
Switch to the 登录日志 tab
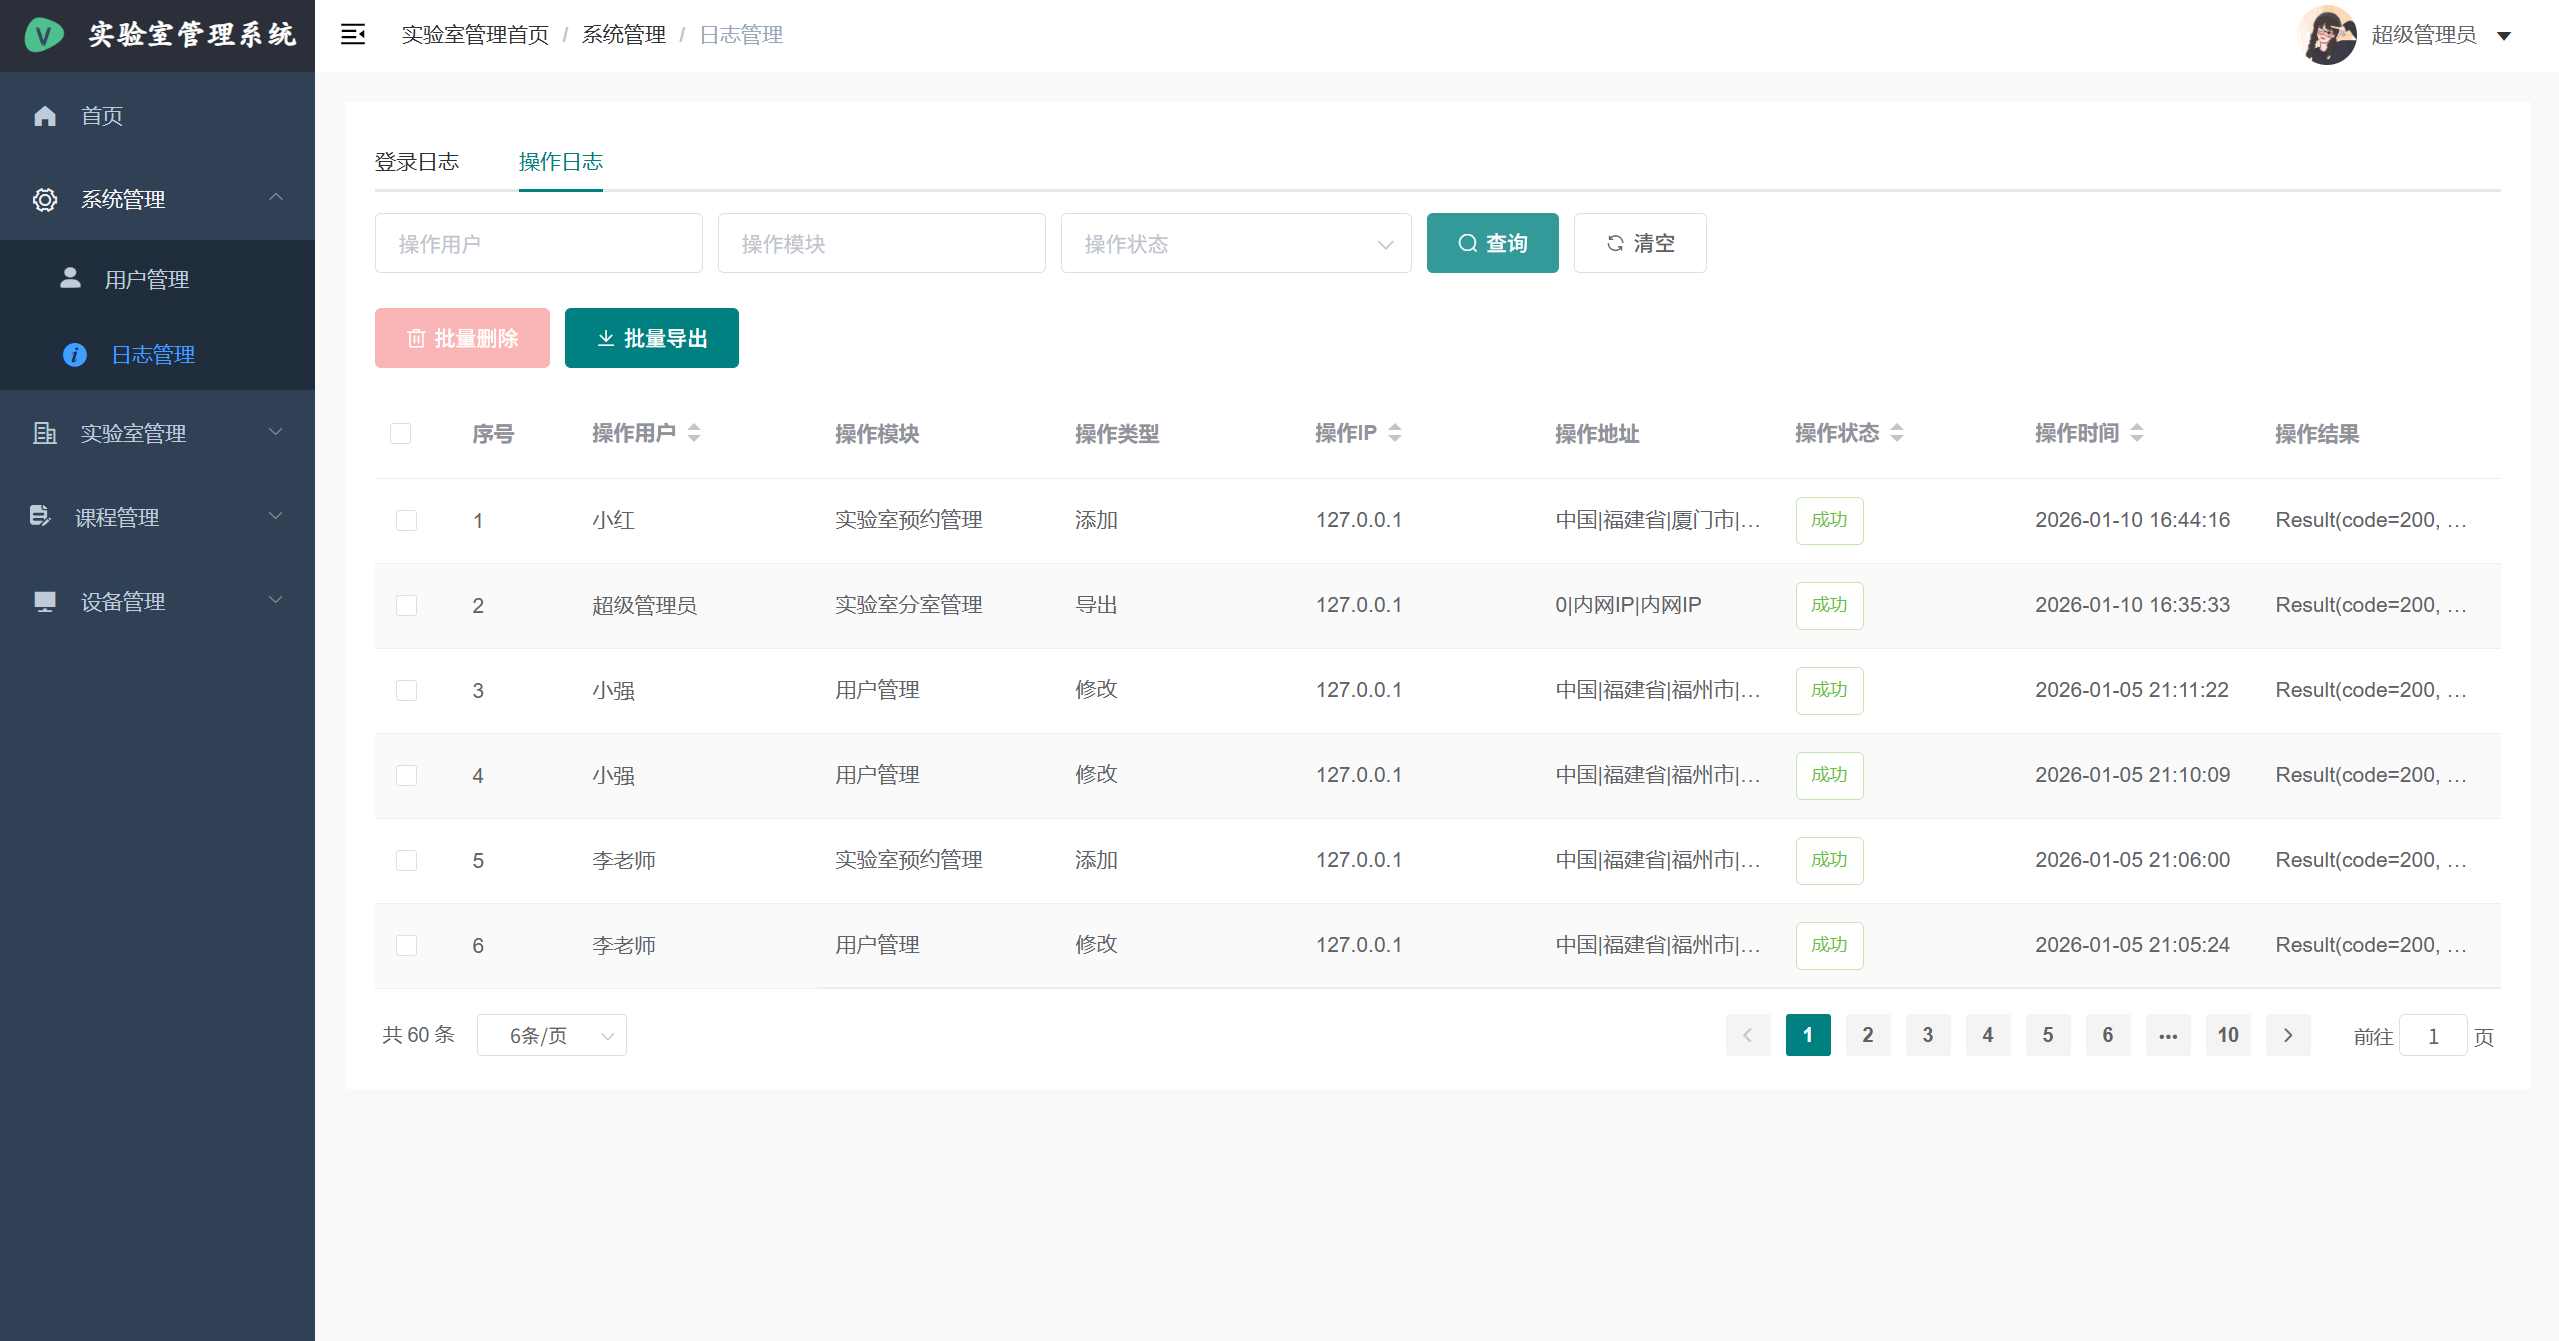(x=417, y=161)
